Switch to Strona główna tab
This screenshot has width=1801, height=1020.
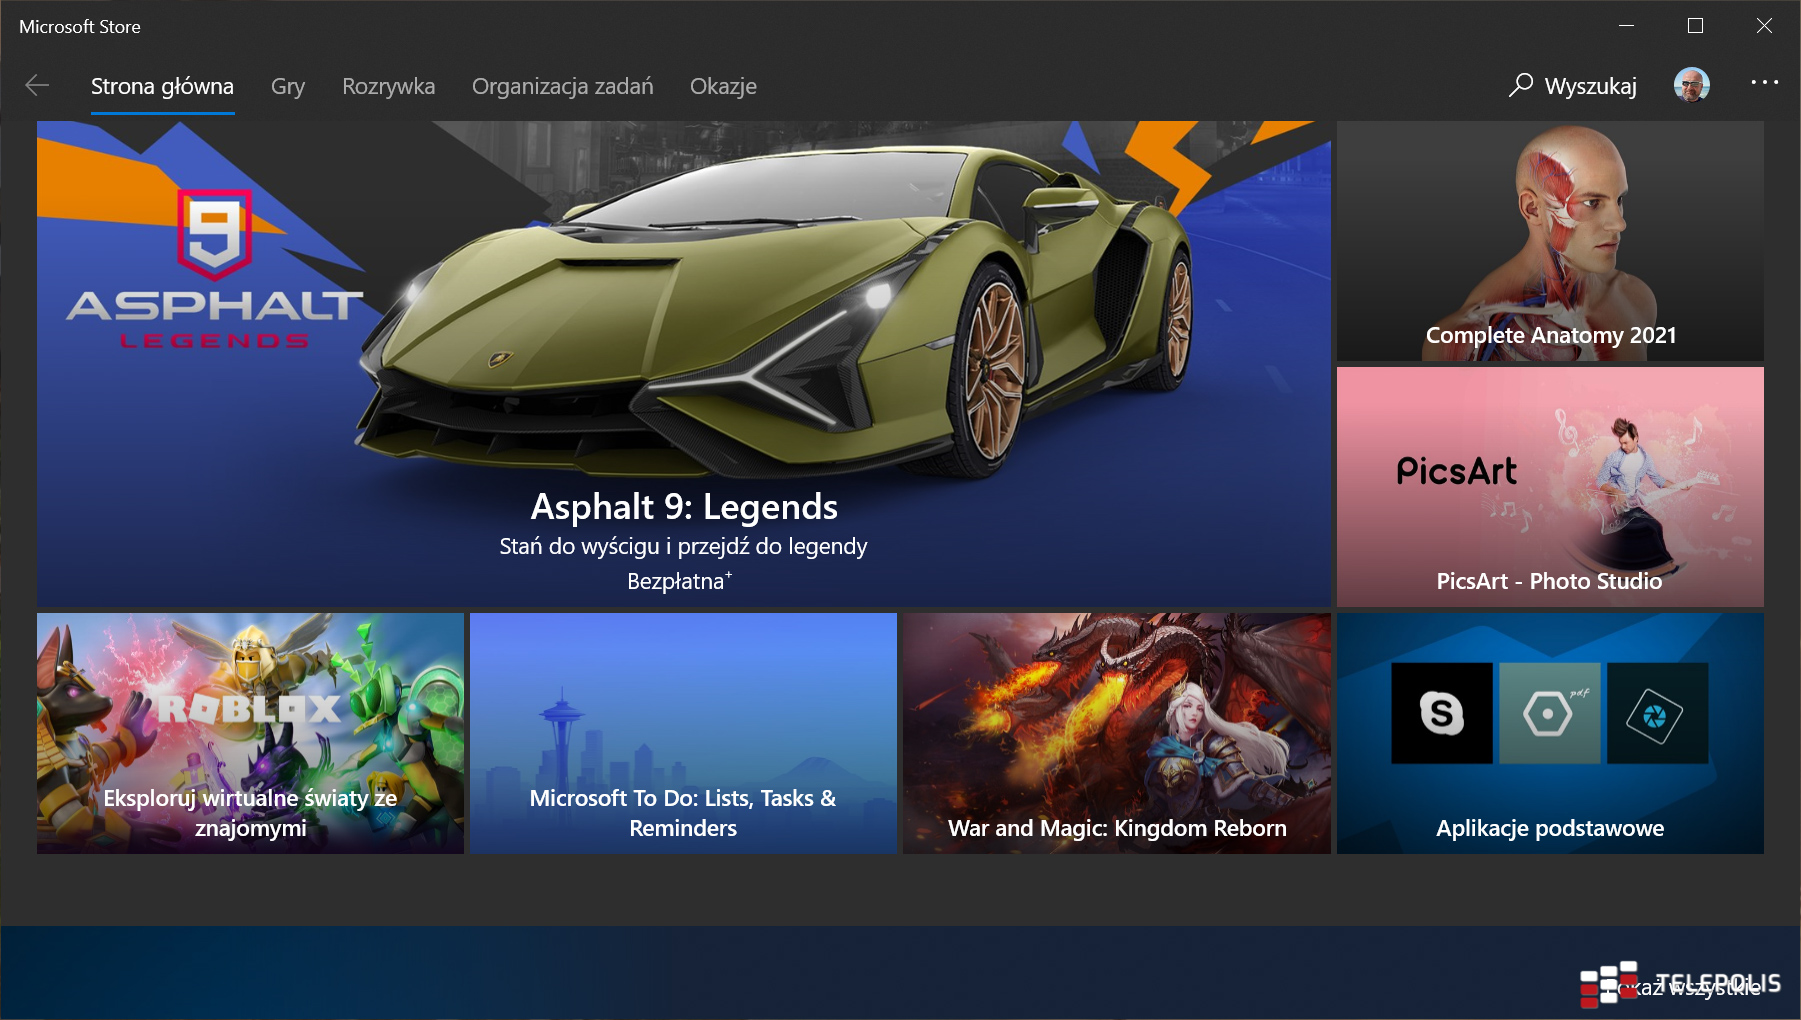click(162, 87)
